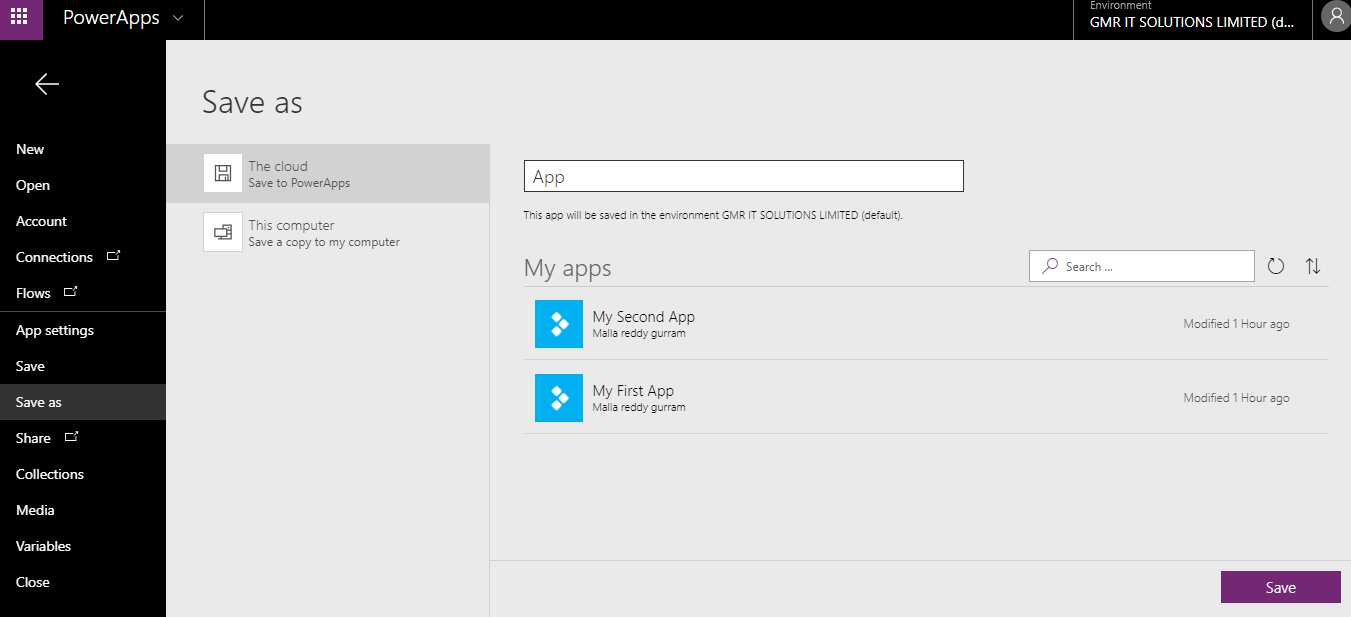Image resolution: width=1351 pixels, height=617 pixels.
Task: Click PowerApps title text
Action: click(x=111, y=18)
